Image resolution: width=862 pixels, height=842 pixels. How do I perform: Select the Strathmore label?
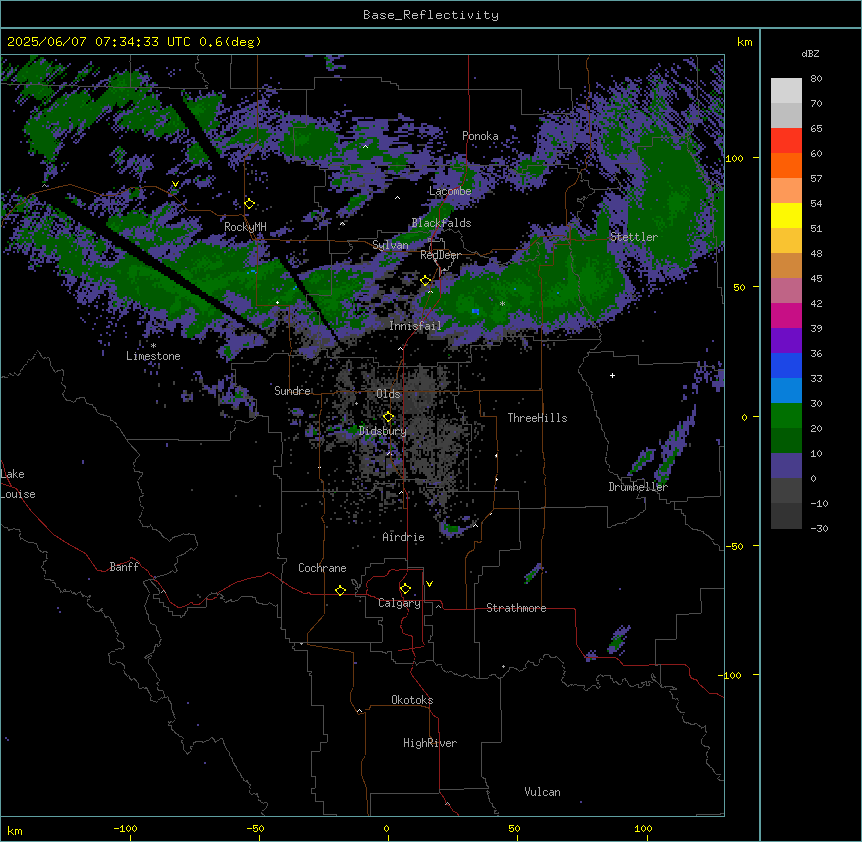(x=516, y=608)
